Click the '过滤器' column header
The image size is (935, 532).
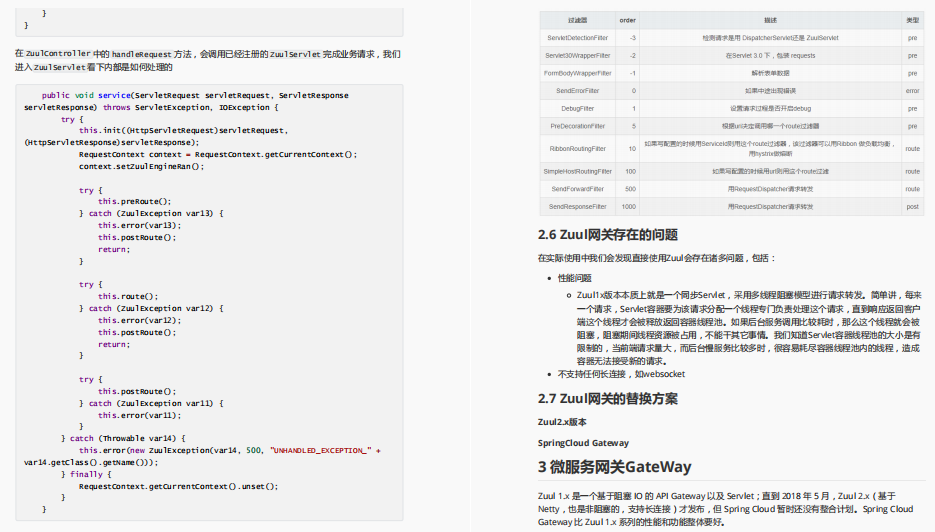pos(577,20)
